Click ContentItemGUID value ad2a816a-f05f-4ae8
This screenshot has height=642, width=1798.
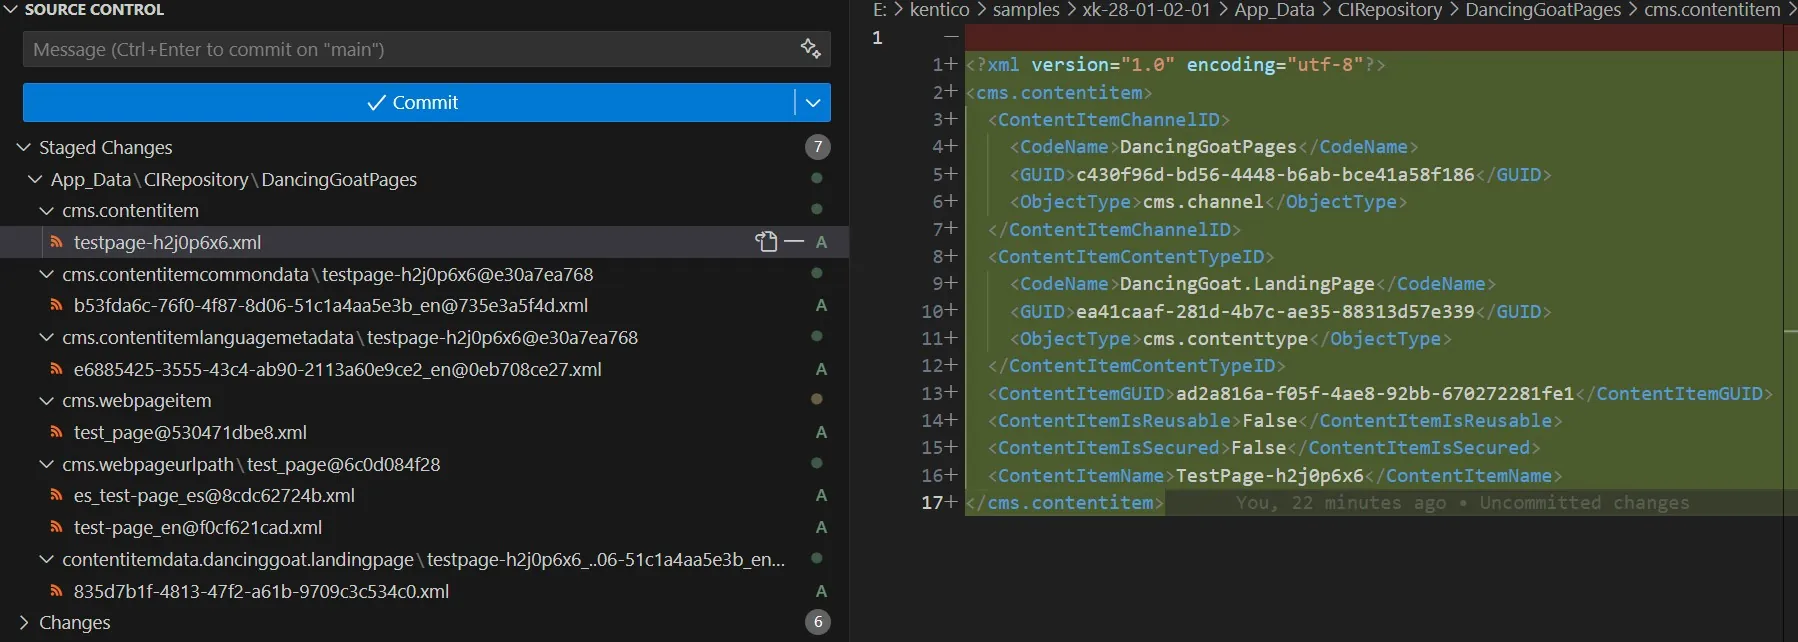point(1375,393)
